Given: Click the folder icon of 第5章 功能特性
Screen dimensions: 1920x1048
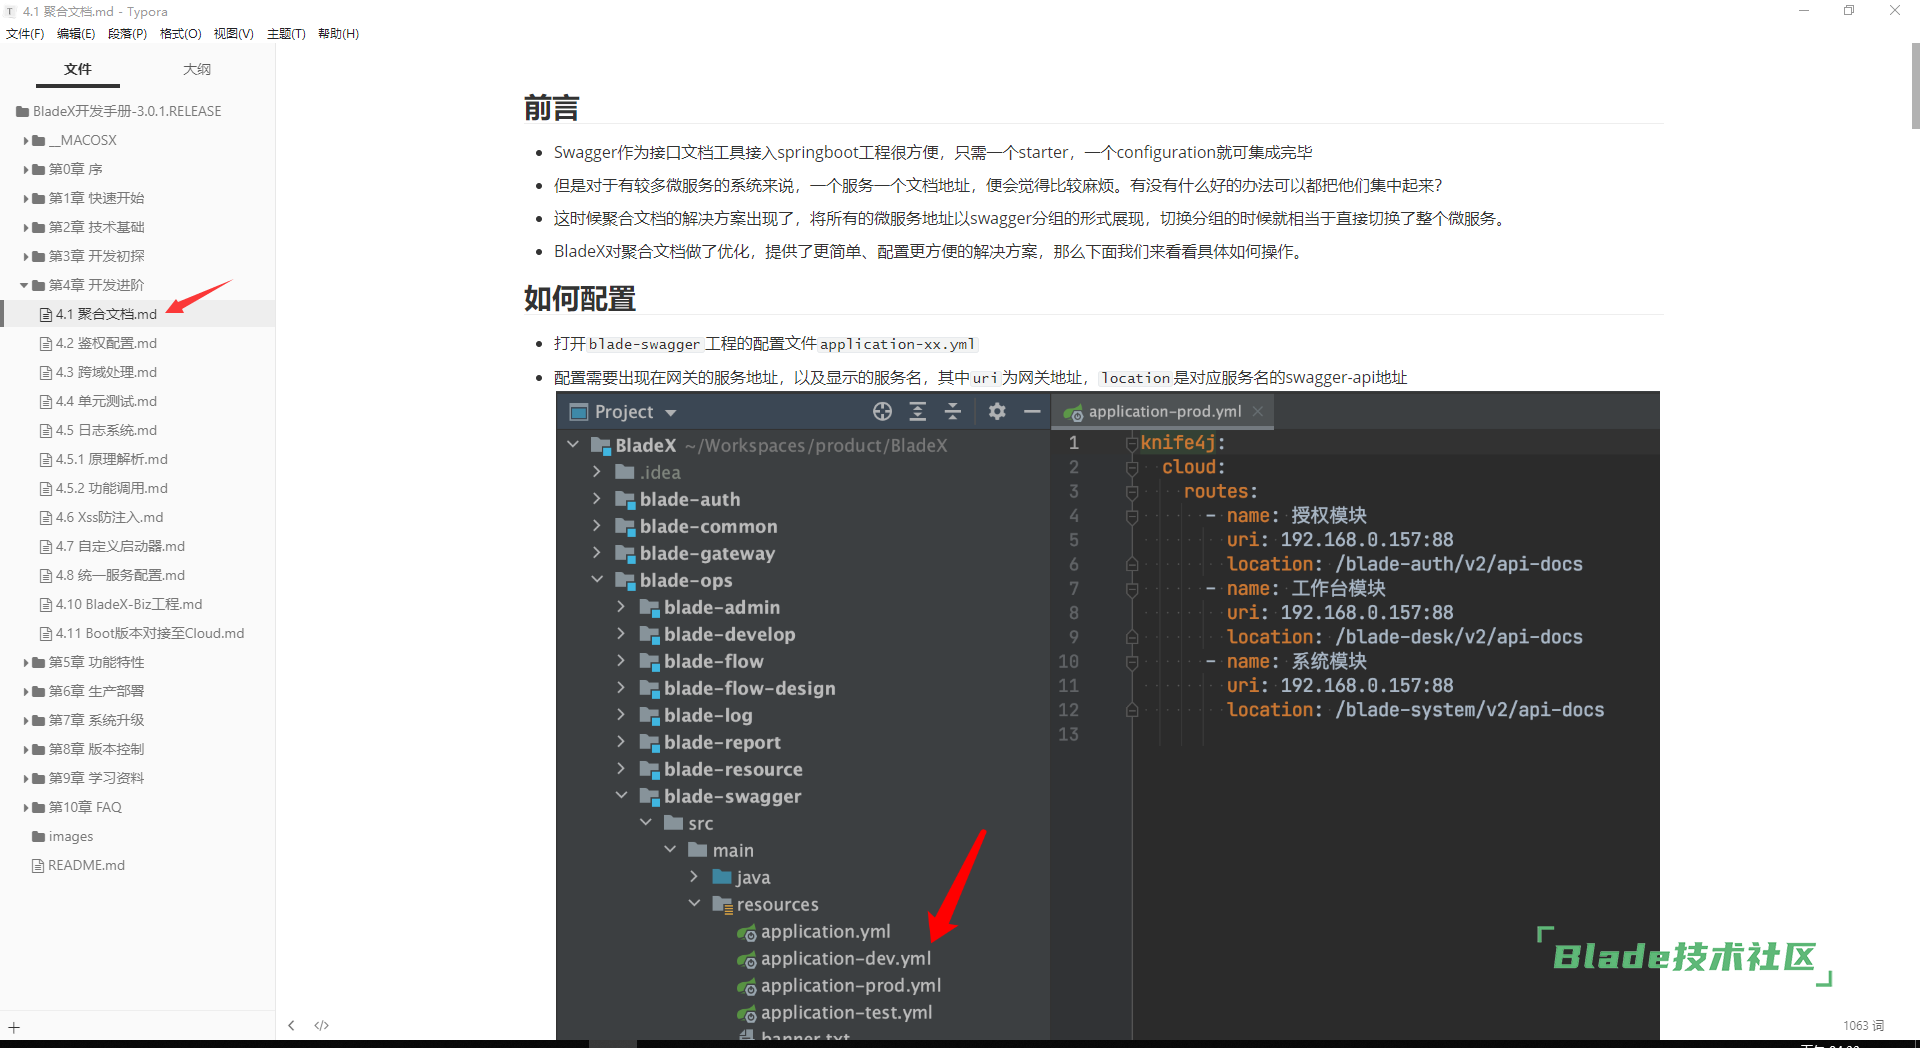Looking at the screenshot, I should click(x=39, y=662).
